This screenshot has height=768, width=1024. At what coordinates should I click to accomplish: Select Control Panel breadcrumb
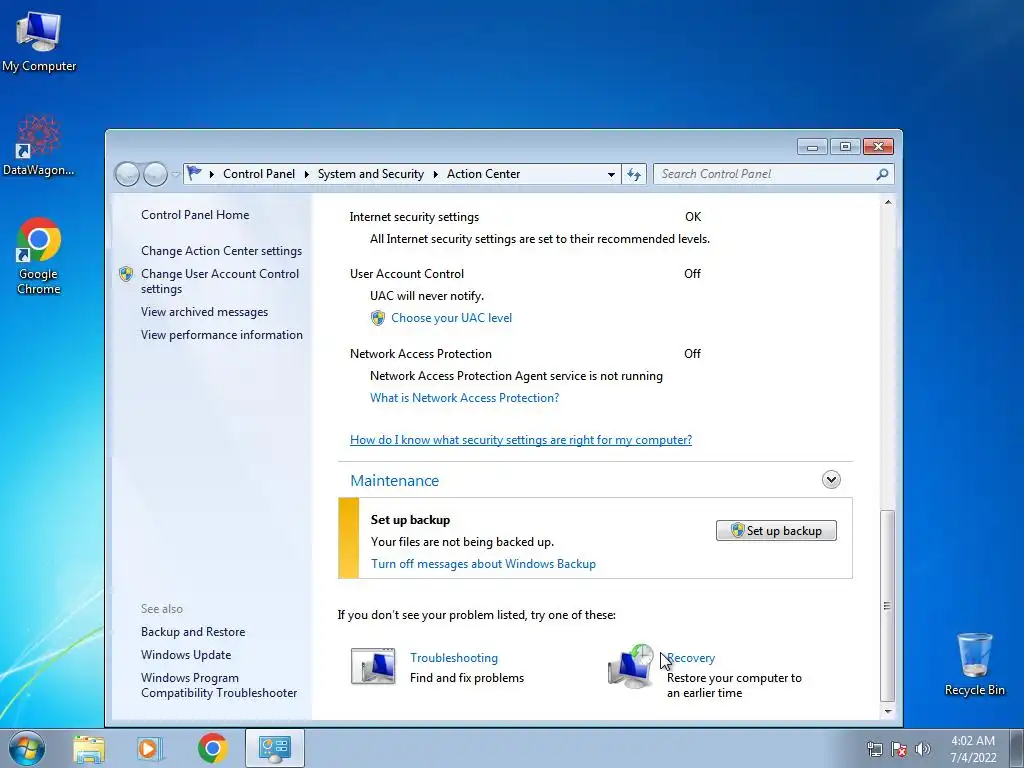coord(259,174)
